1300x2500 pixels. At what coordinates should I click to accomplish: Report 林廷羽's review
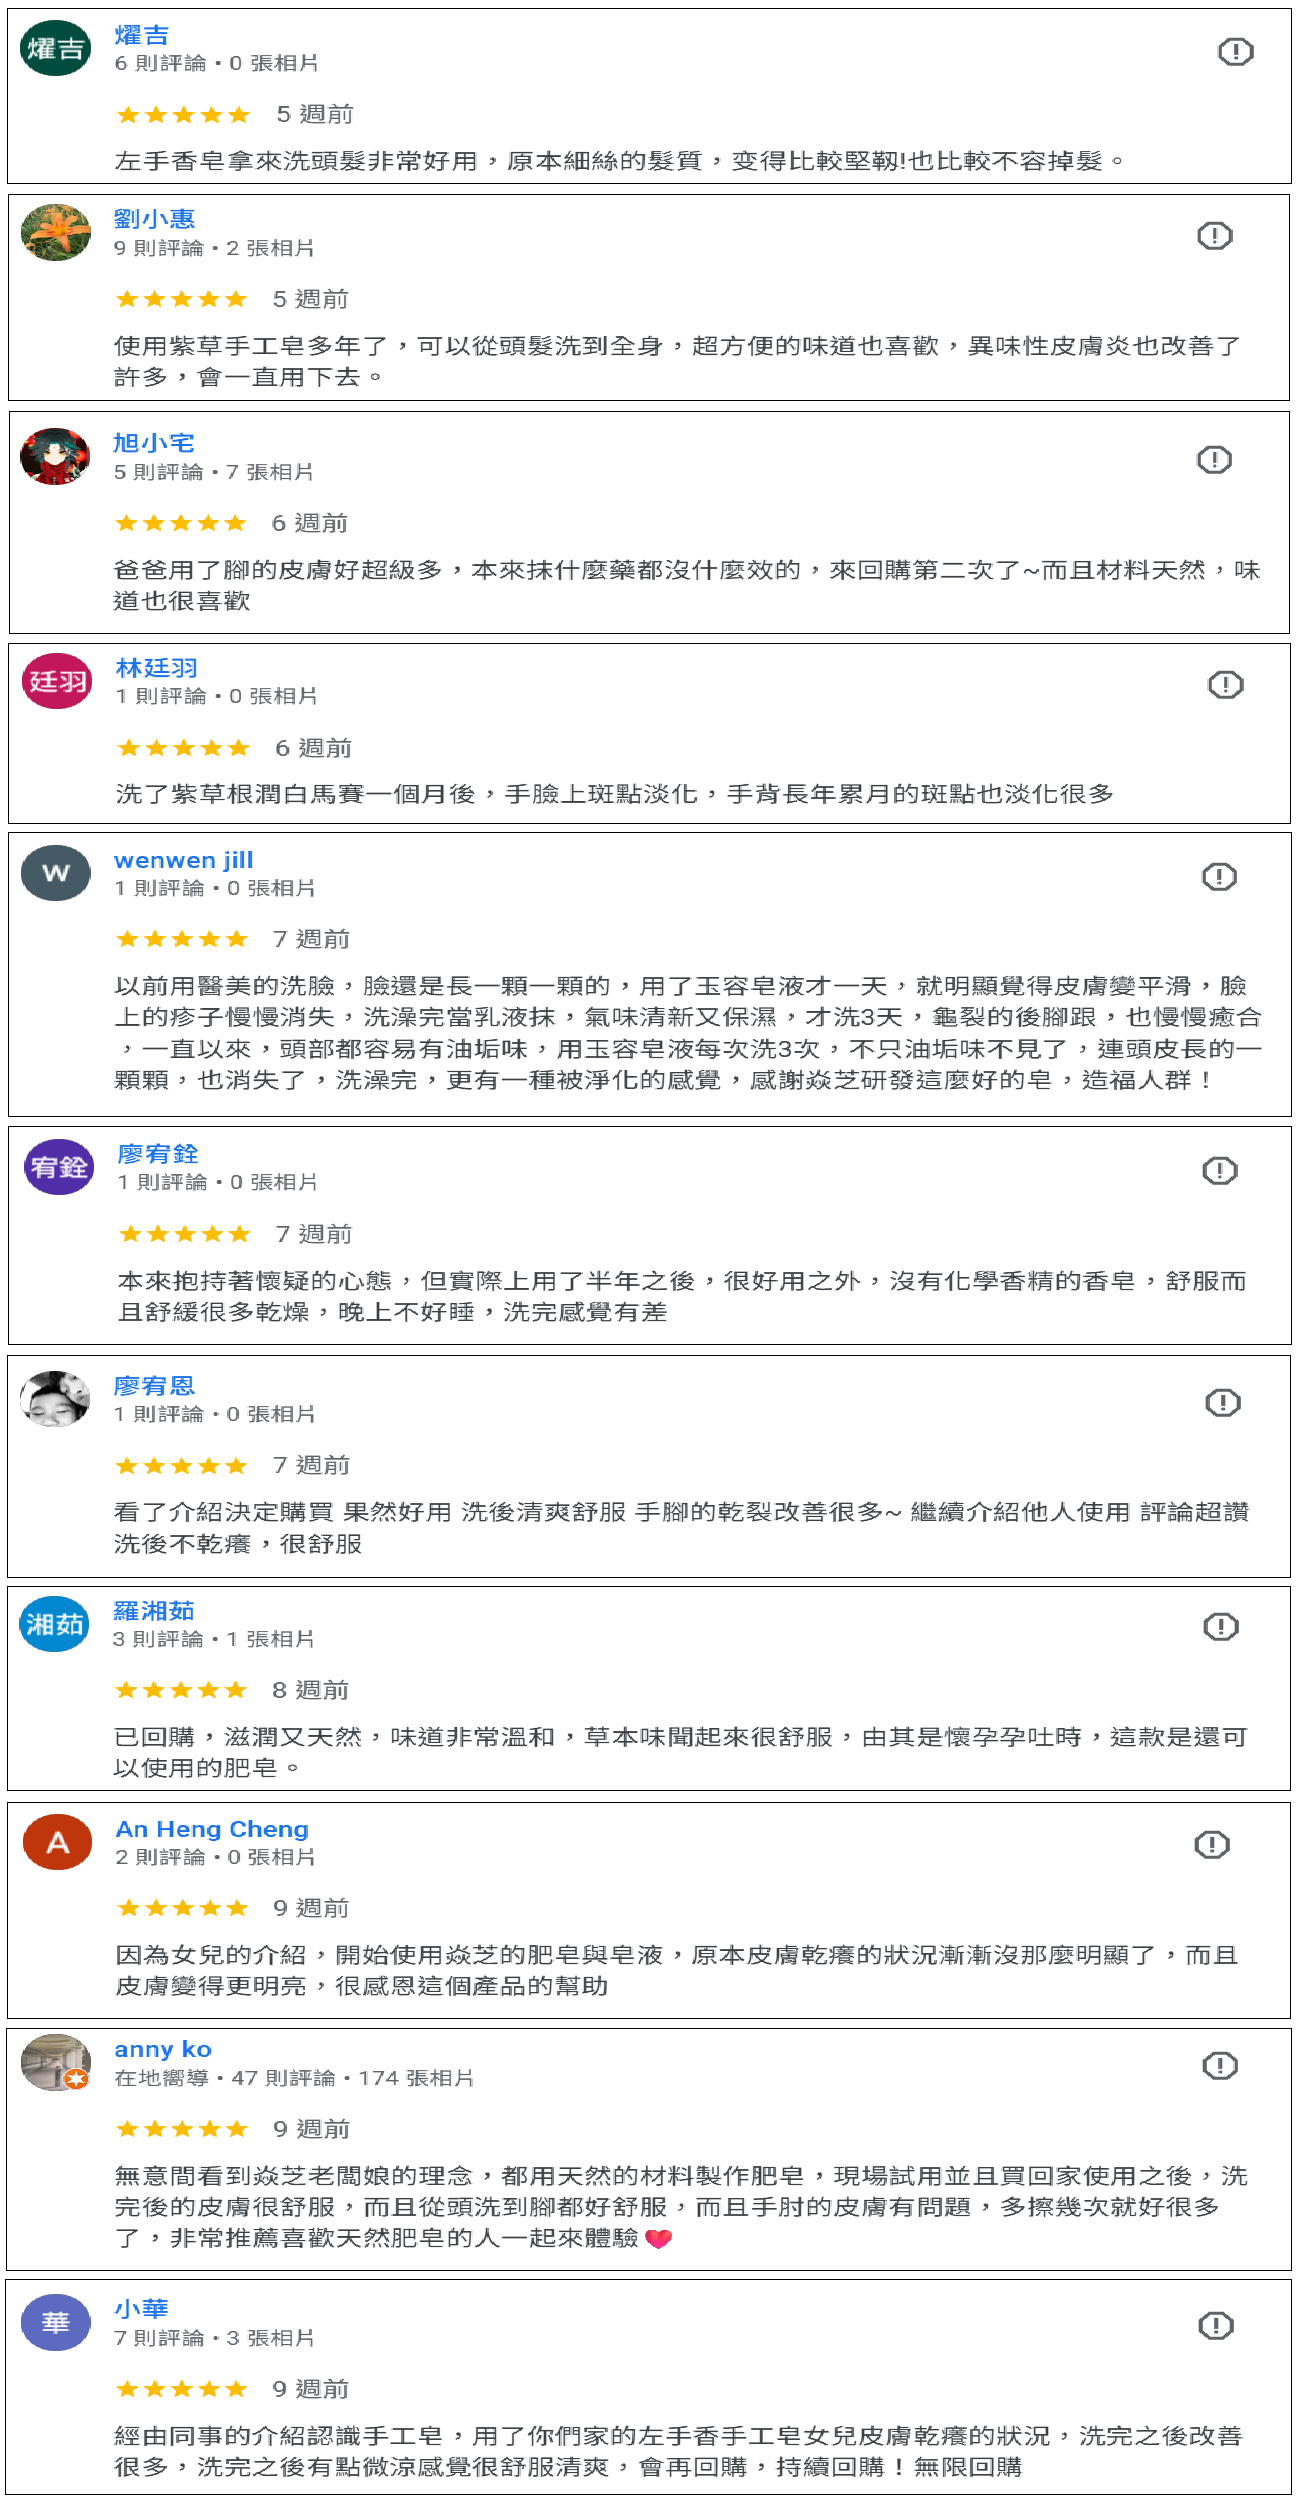[x=1225, y=685]
